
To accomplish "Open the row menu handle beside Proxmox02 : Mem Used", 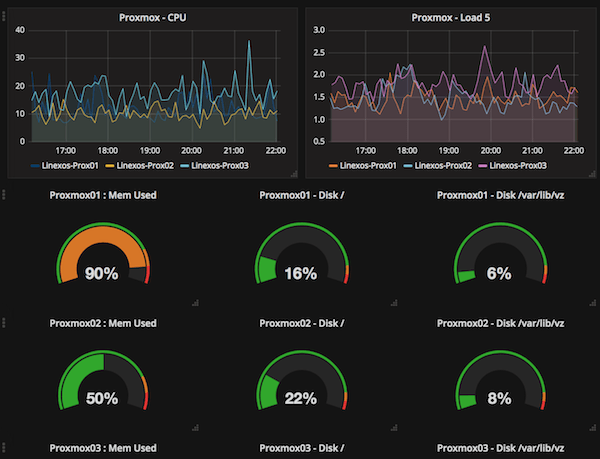I will [3, 322].
